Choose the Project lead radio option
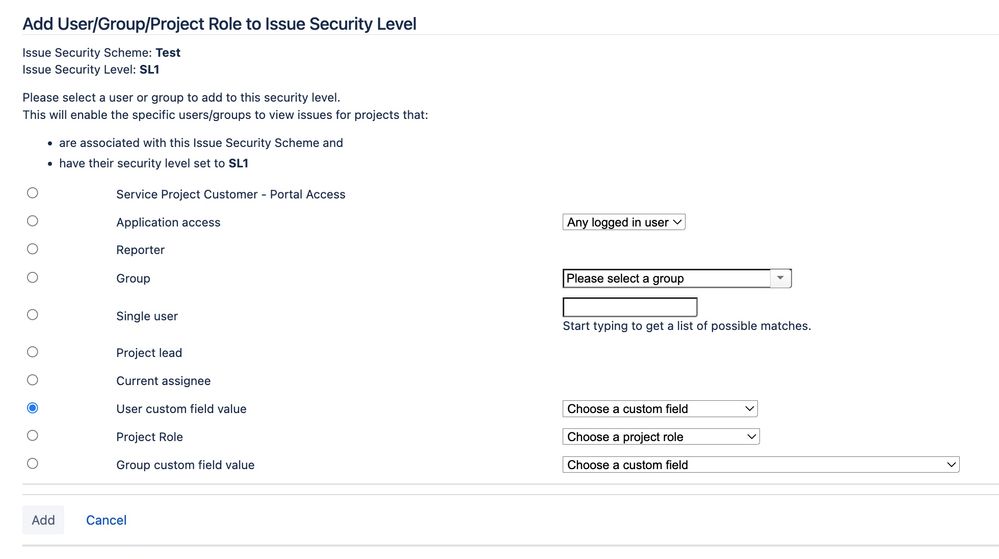 click(33, 352)
